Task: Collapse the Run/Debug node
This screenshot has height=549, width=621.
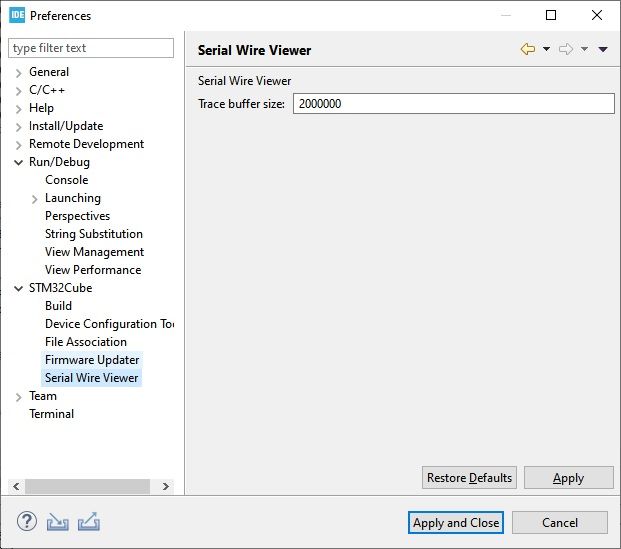Action: (x=19, y=162)
